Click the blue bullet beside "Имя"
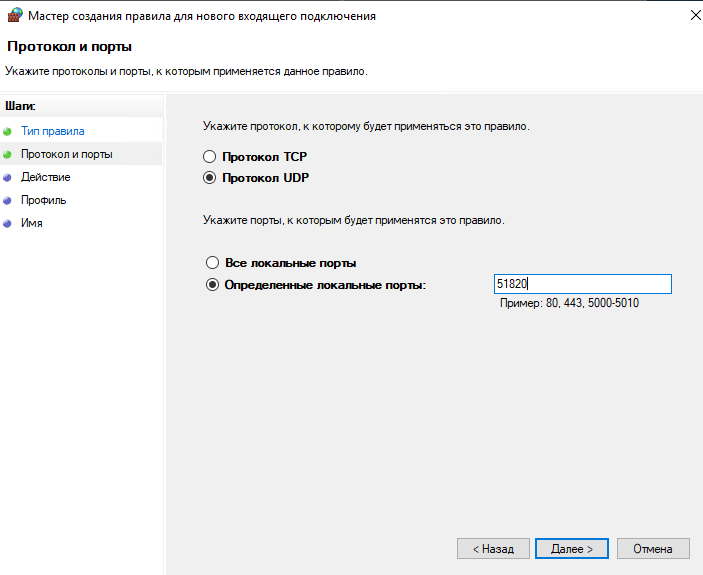The height and width of the screenshot is (575, 703). point(7,223)
